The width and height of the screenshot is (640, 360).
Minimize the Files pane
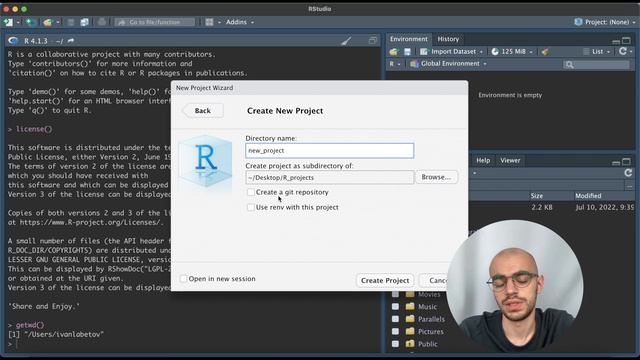tap(616, 162)
